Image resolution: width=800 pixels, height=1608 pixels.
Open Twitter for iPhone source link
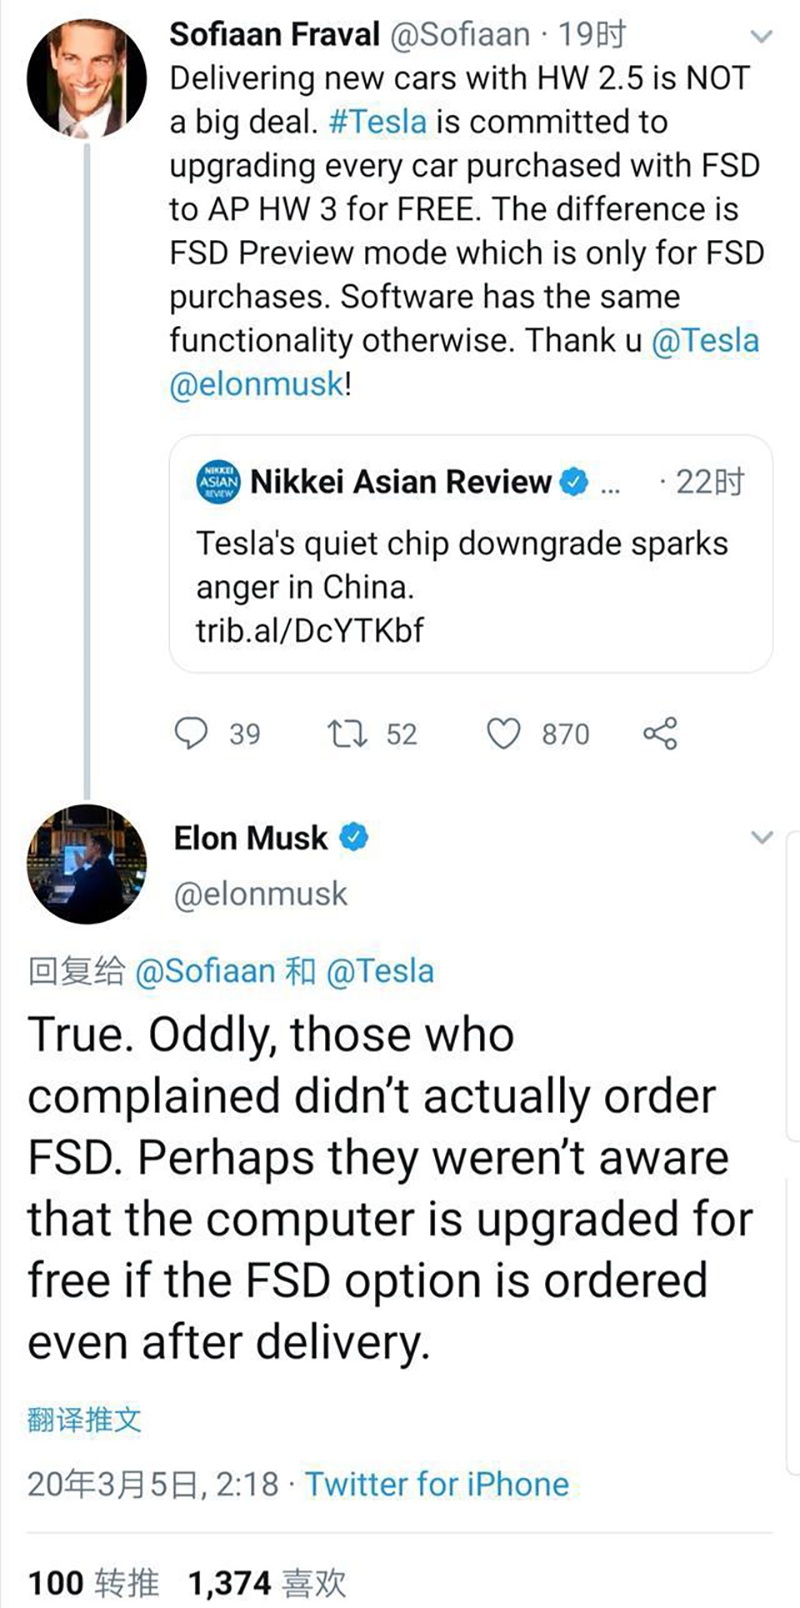point(436,1483)
